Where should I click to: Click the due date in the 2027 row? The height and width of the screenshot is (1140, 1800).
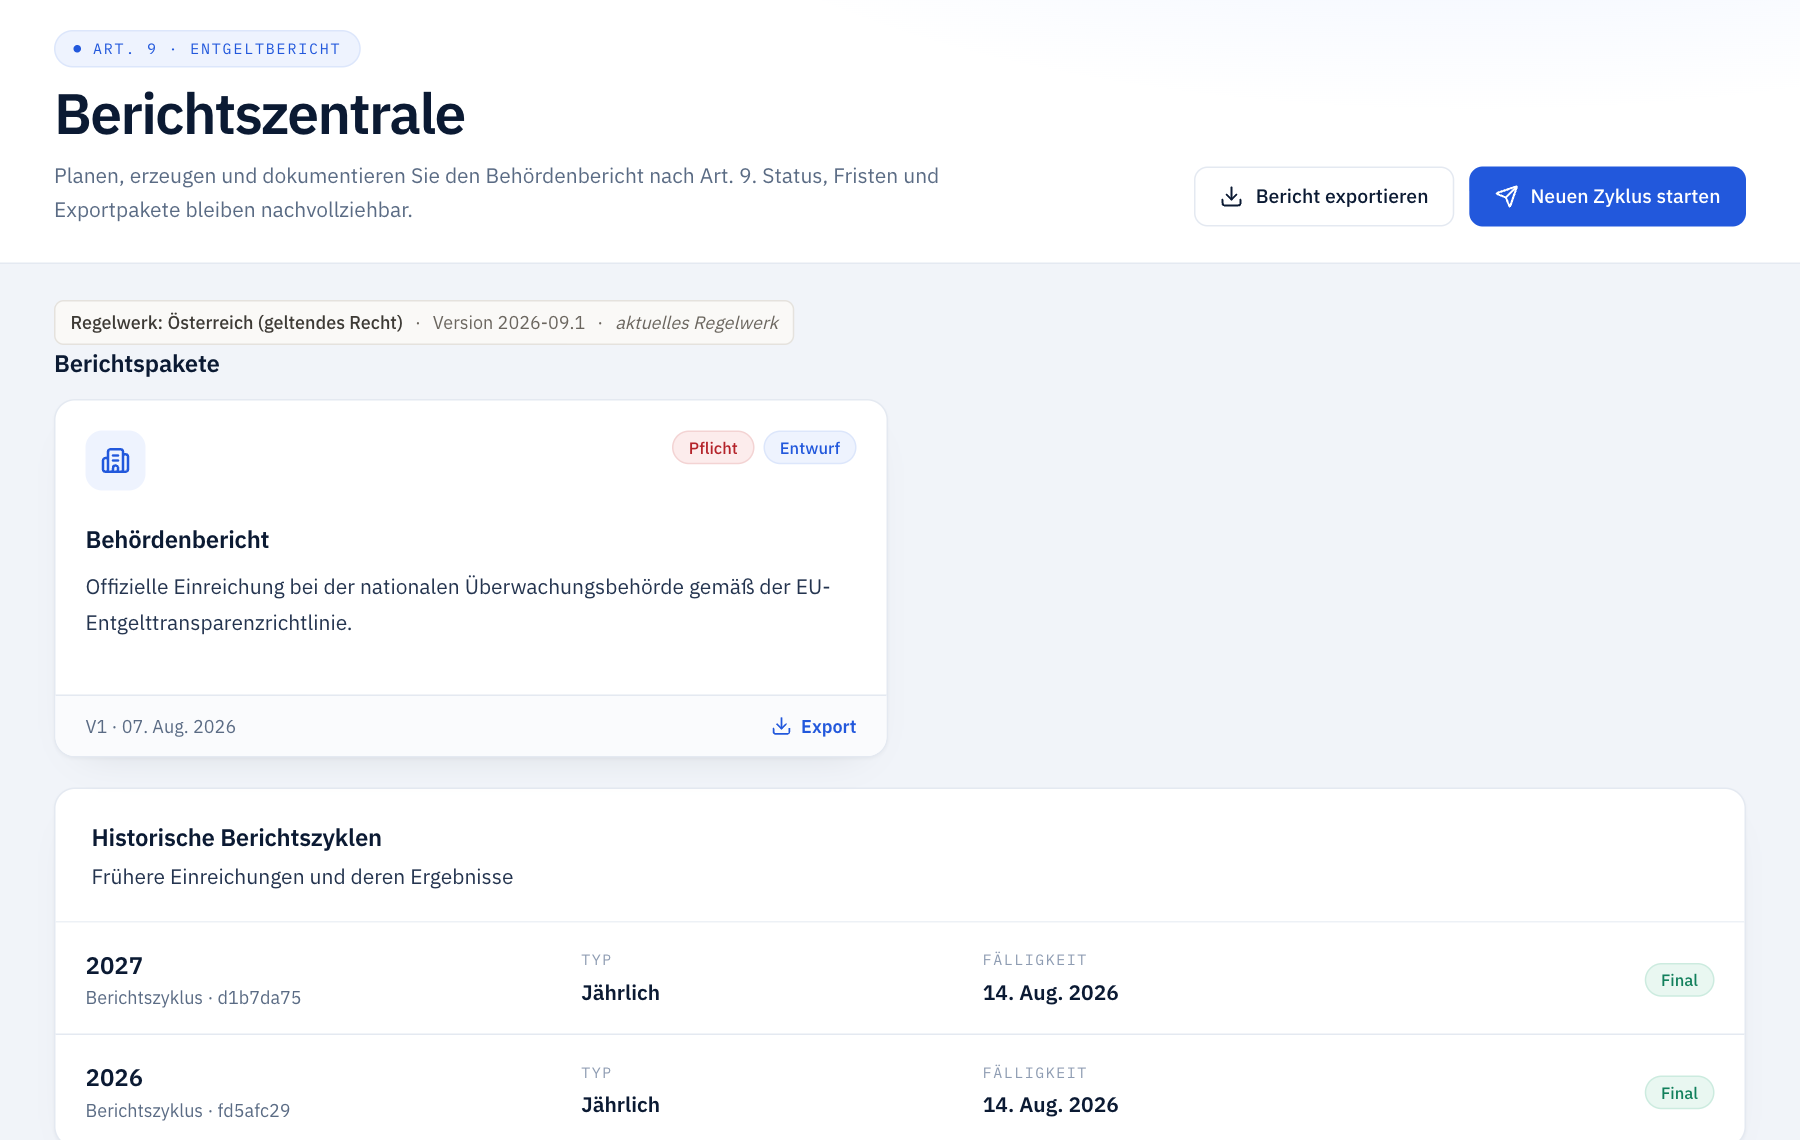(1050, 993)
